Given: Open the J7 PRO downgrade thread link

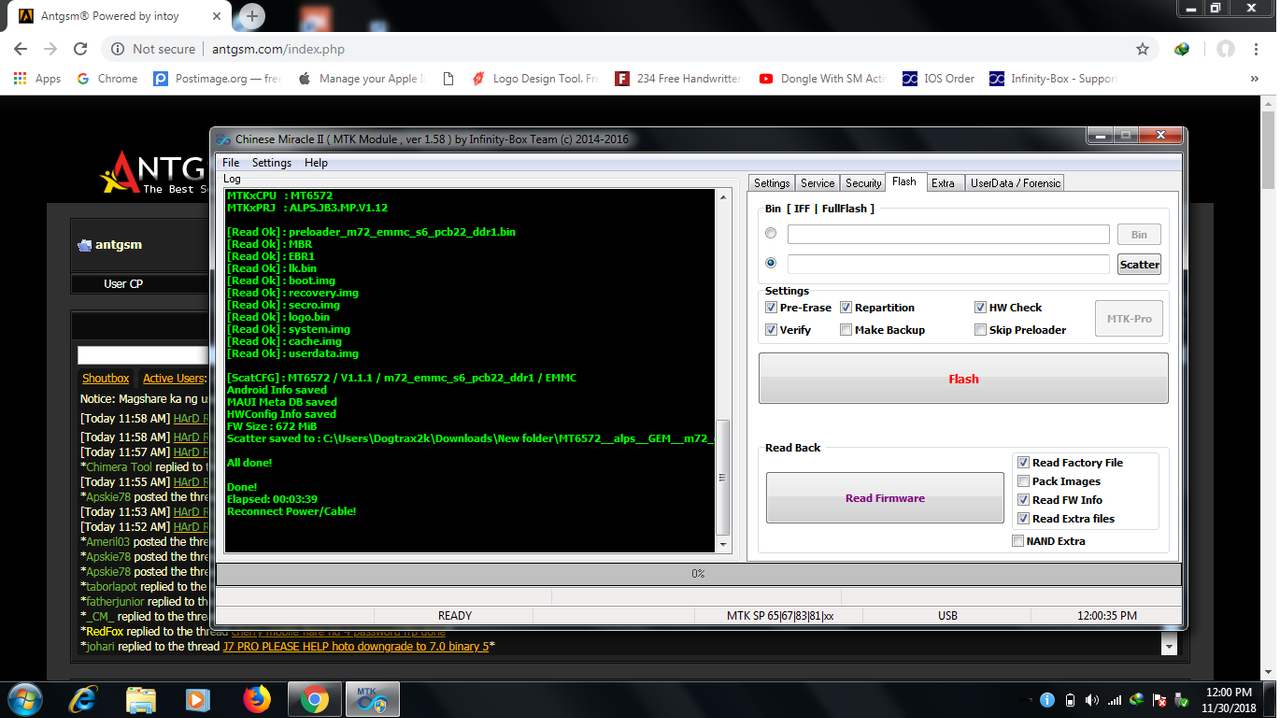Looking at the screenshot, I should click(x=356, y=646).
